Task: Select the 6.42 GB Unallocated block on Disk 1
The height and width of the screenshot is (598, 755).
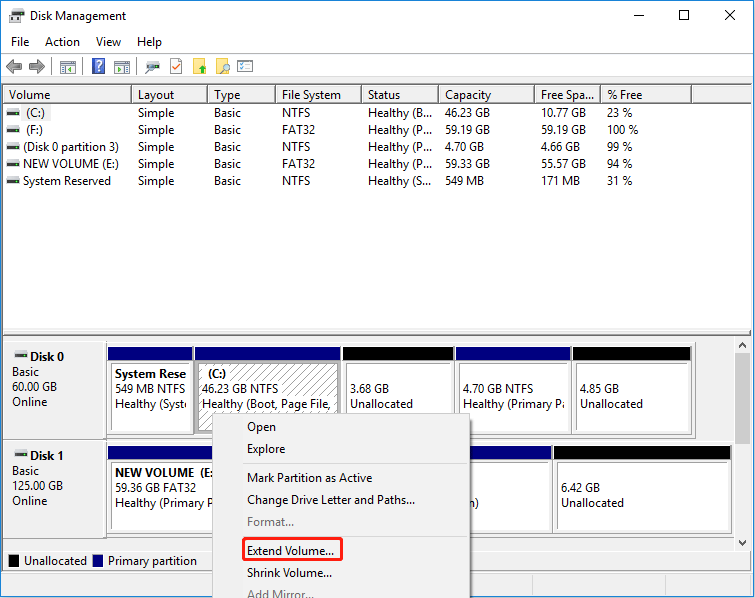Action: pyautogui.click(x=642, y=489)
